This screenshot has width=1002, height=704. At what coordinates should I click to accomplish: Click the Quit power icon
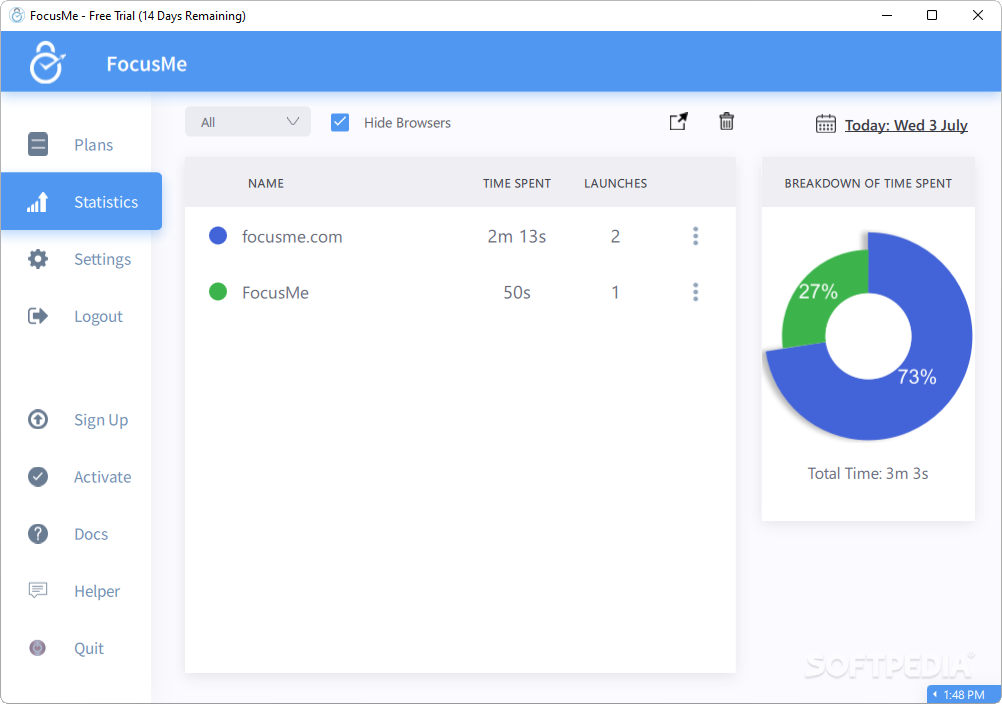pos(38,648)
